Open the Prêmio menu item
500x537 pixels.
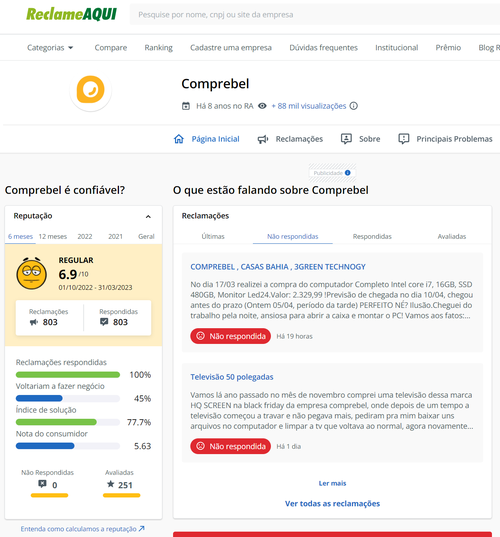tap(448, 48)
